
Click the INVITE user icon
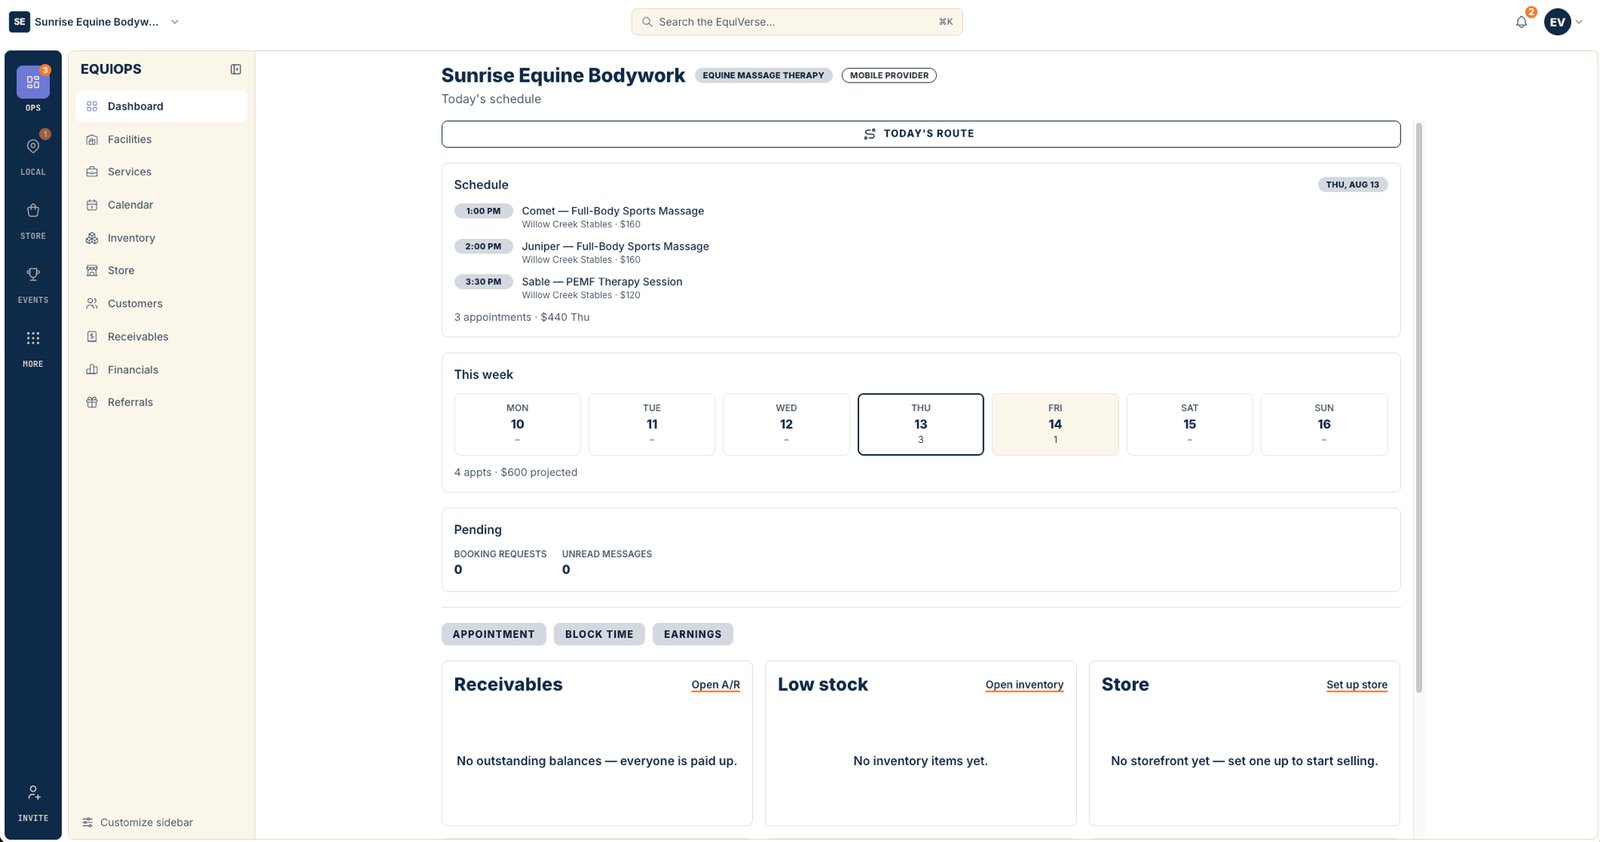(x=33, y=792)
